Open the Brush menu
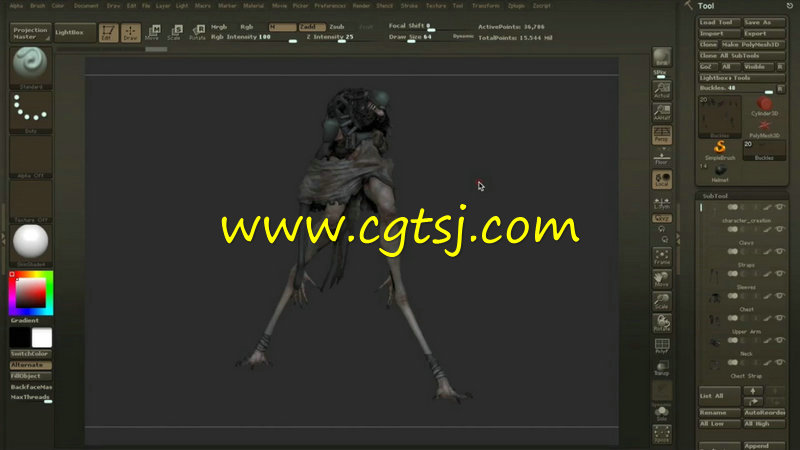This screenshot has height=450, width=800. (38, 6)
